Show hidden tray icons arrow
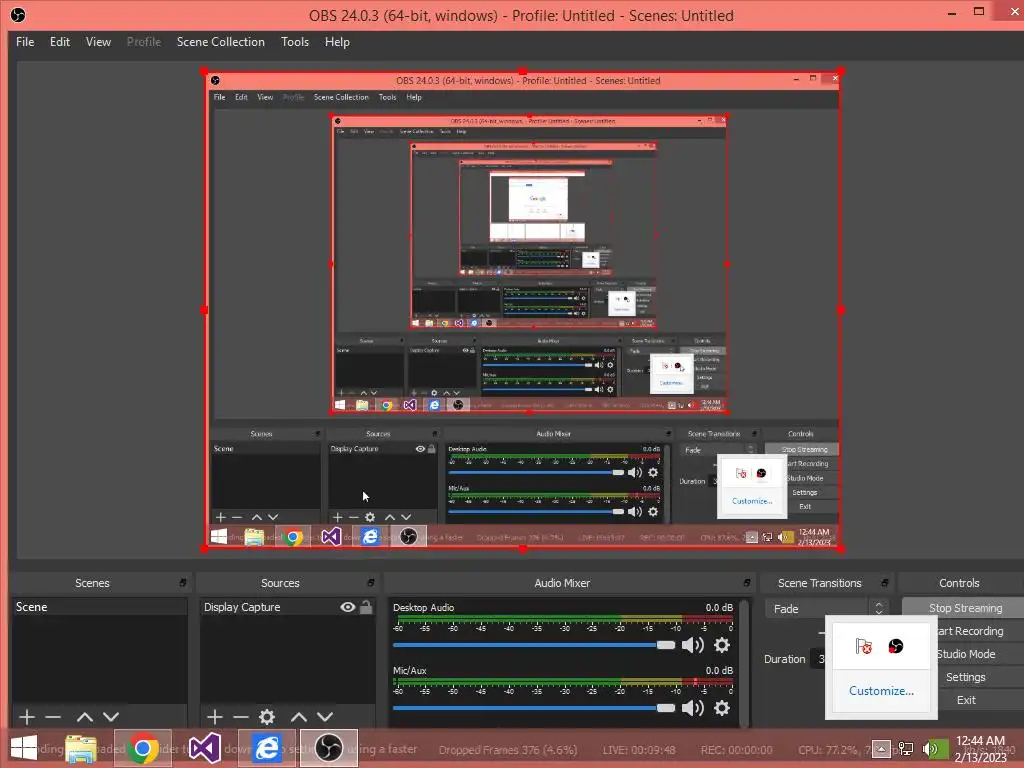1024x768 pixels. point(881,749)
